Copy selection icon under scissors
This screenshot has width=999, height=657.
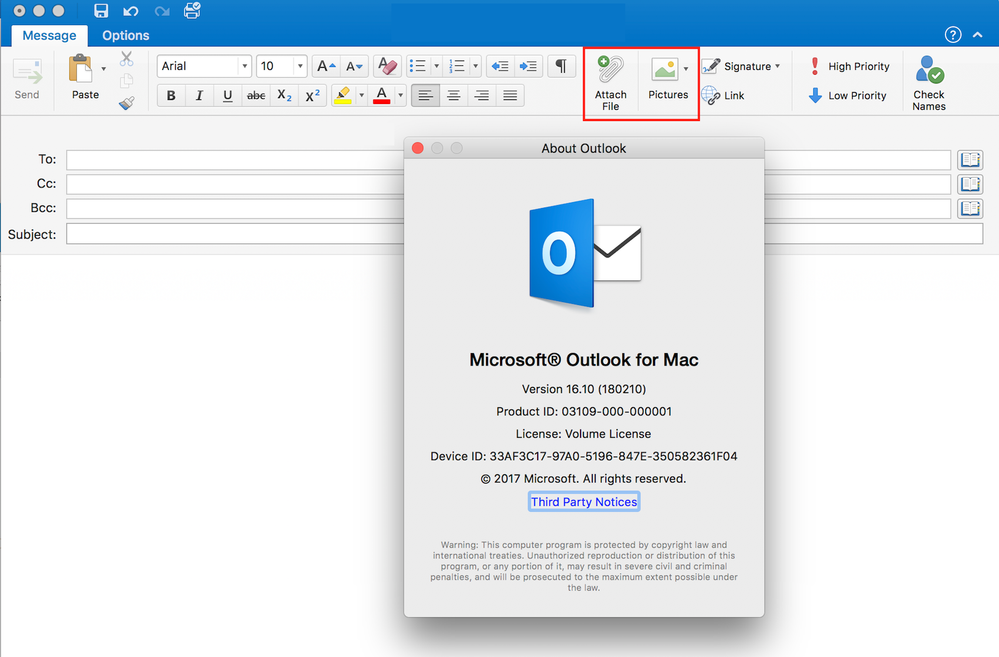(127, 81)
